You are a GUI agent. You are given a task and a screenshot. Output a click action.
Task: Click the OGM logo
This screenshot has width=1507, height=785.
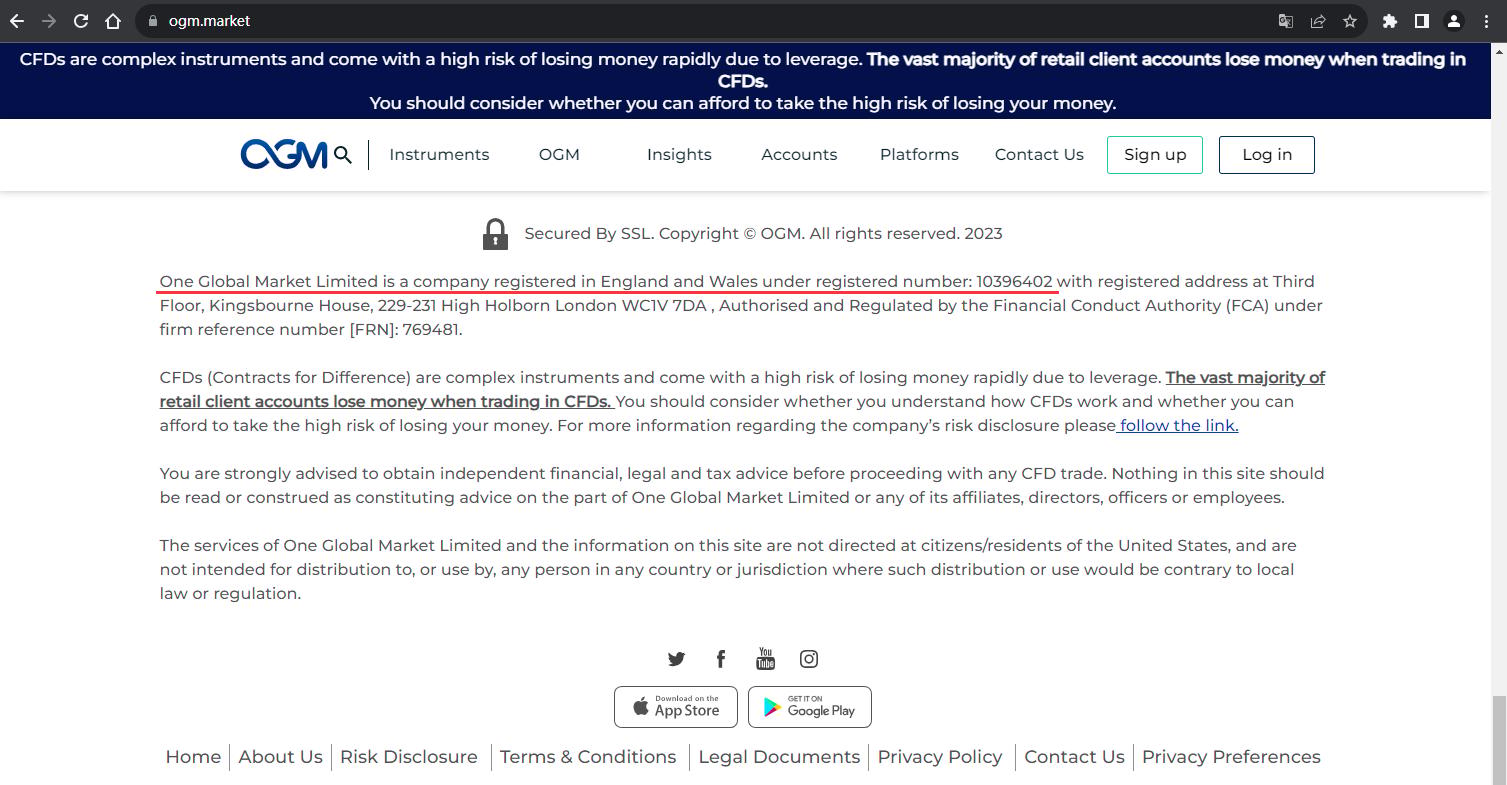tap(284, 155)
